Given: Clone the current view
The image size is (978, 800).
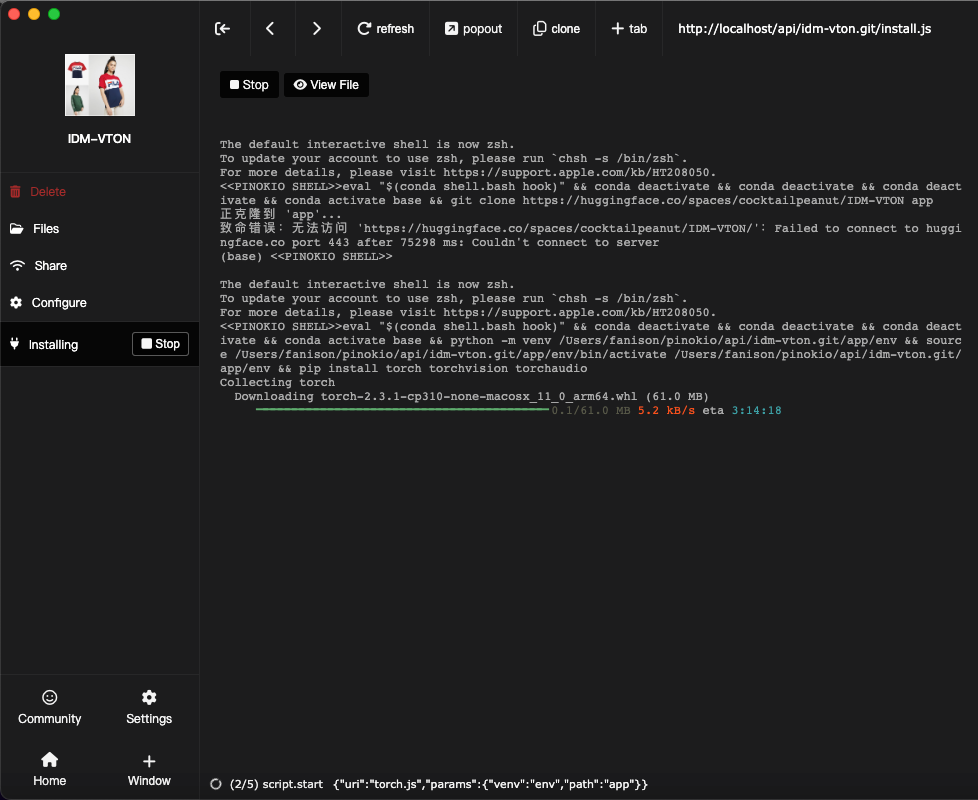Looking at the screenshot, I should click(556, 29).
